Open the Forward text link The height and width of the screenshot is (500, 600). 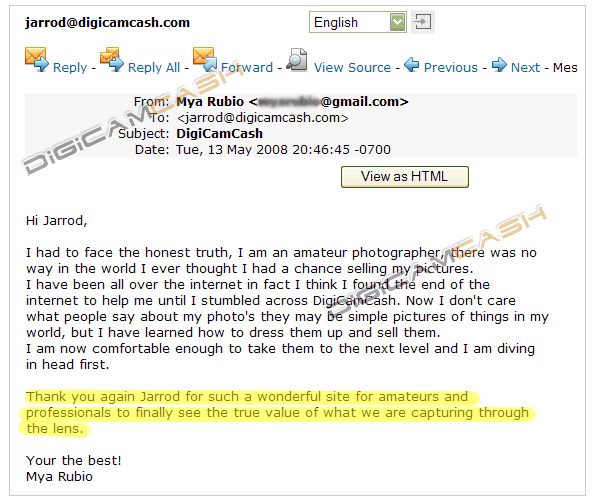[247, 68]
